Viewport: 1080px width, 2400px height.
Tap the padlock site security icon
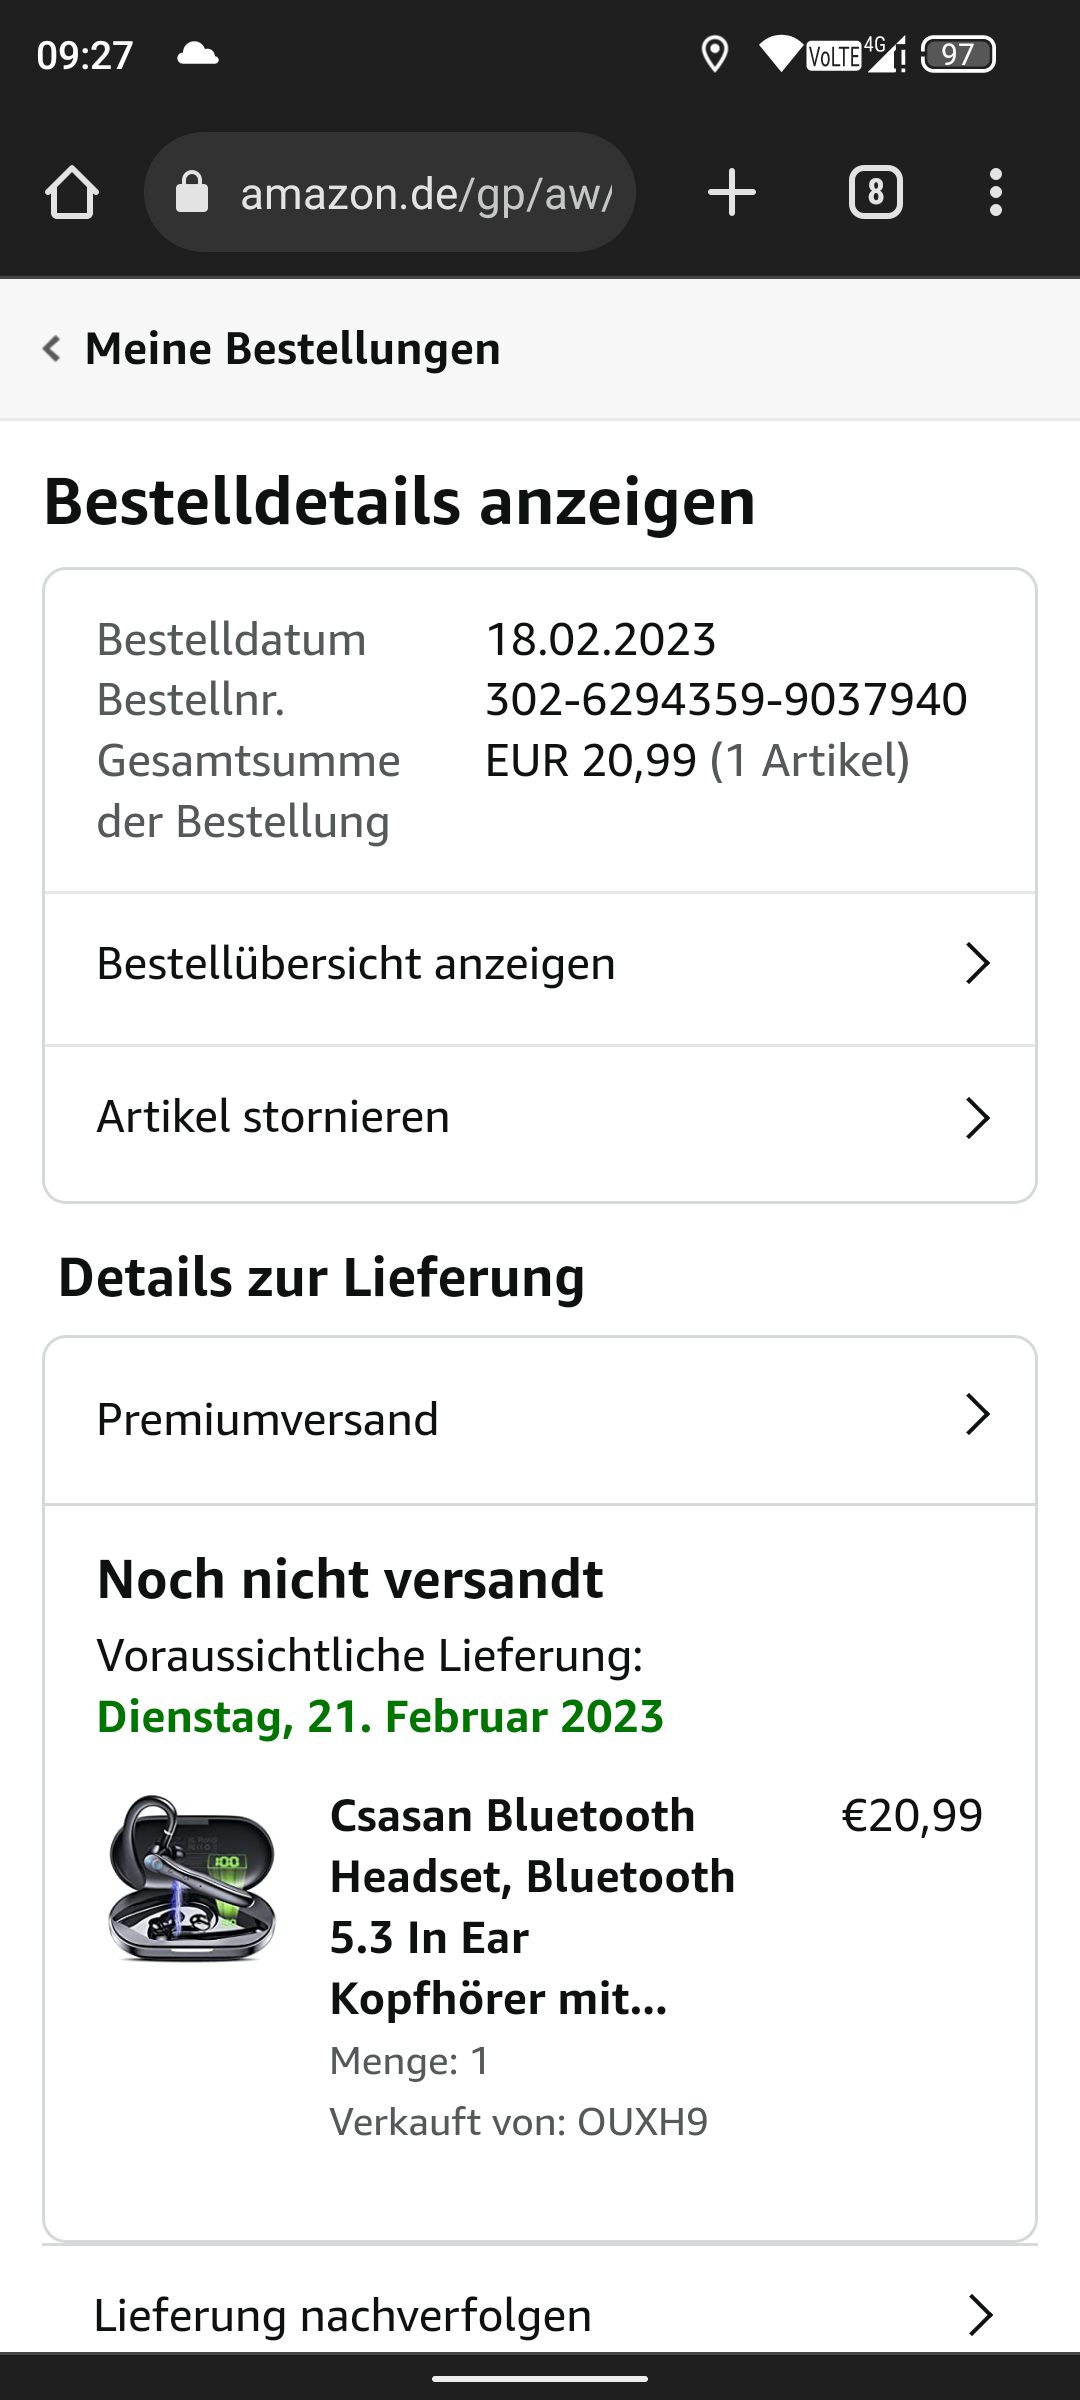(x=192, y=192)
